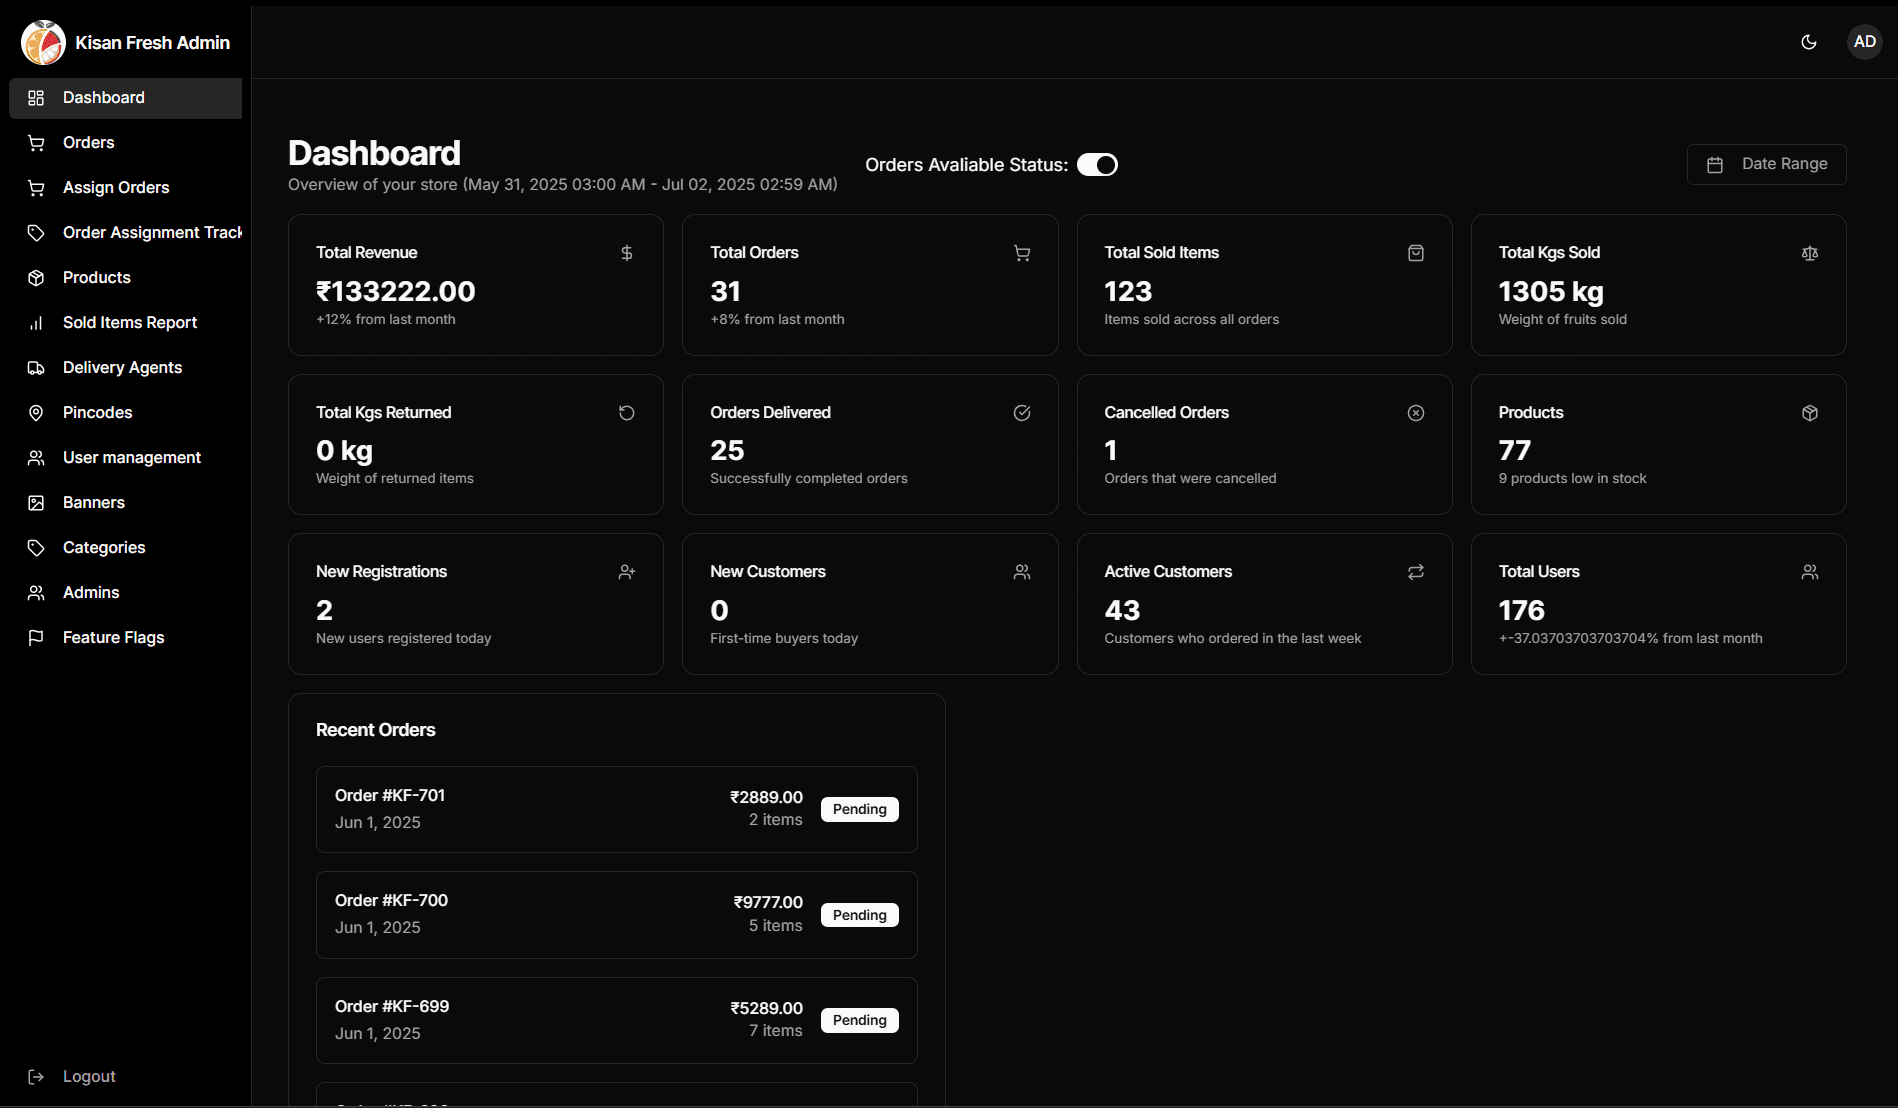Click the Dashboard grid icon in sidebar

36,98
